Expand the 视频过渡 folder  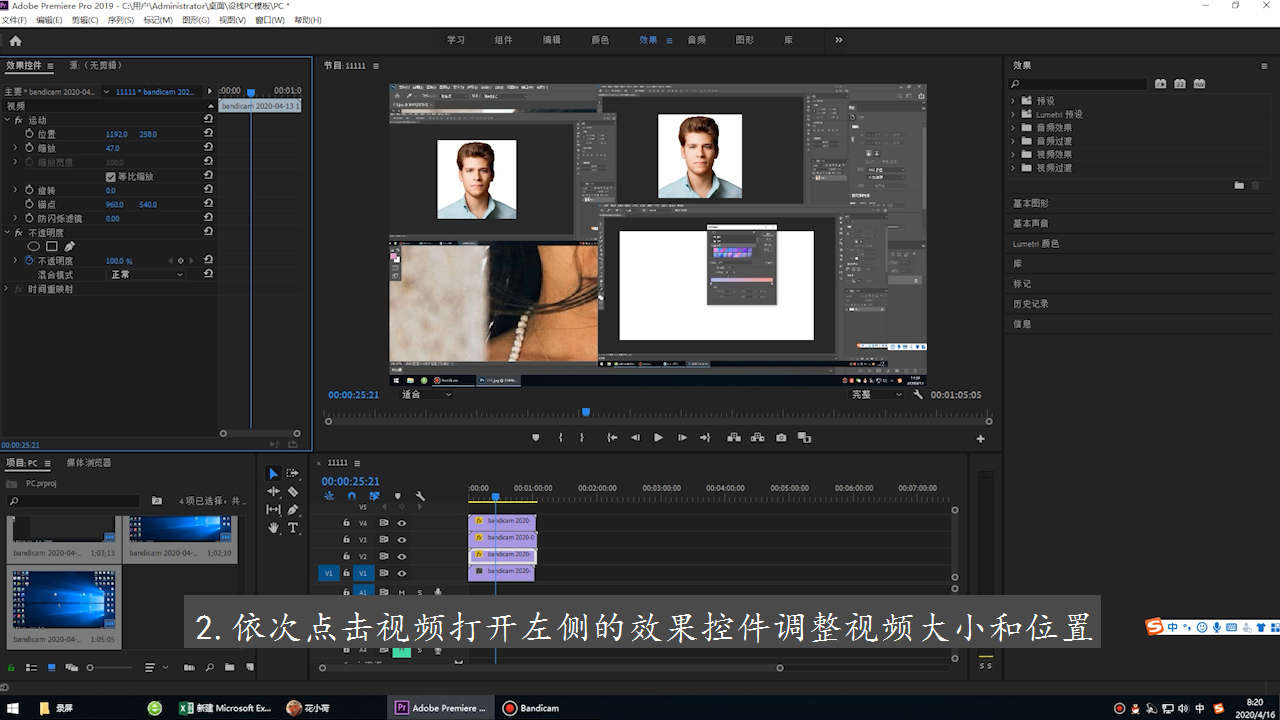[1013, 167]
